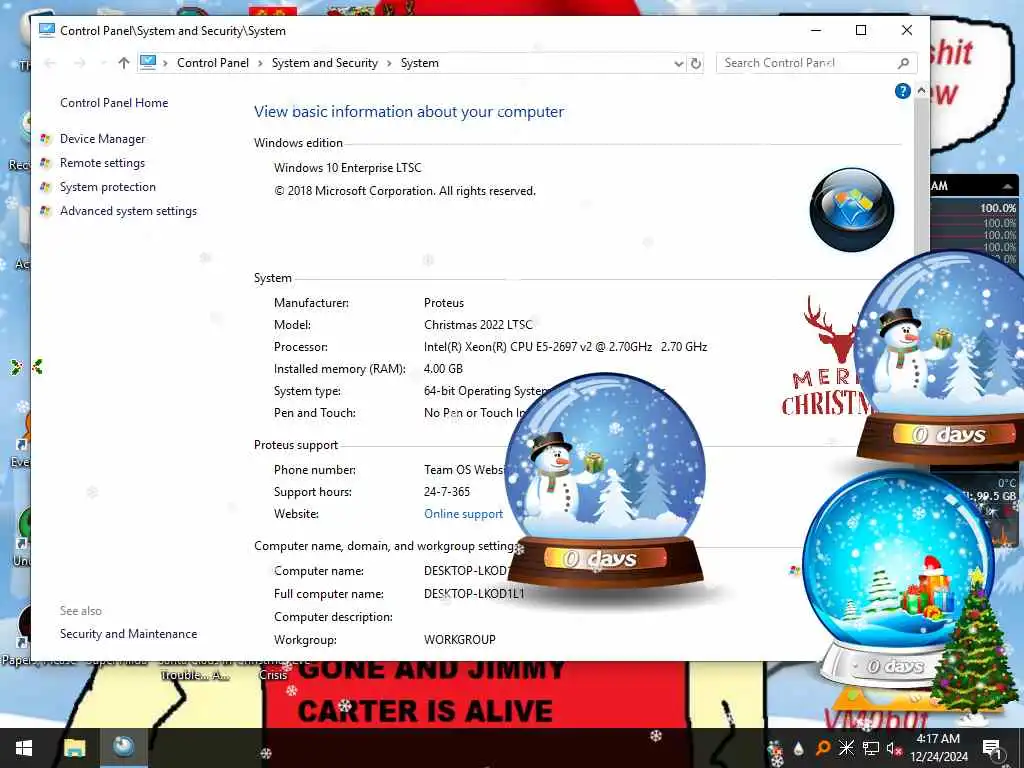
Task: Click the 24-7-365 support hours value
Action: click(x=447, y=492)
